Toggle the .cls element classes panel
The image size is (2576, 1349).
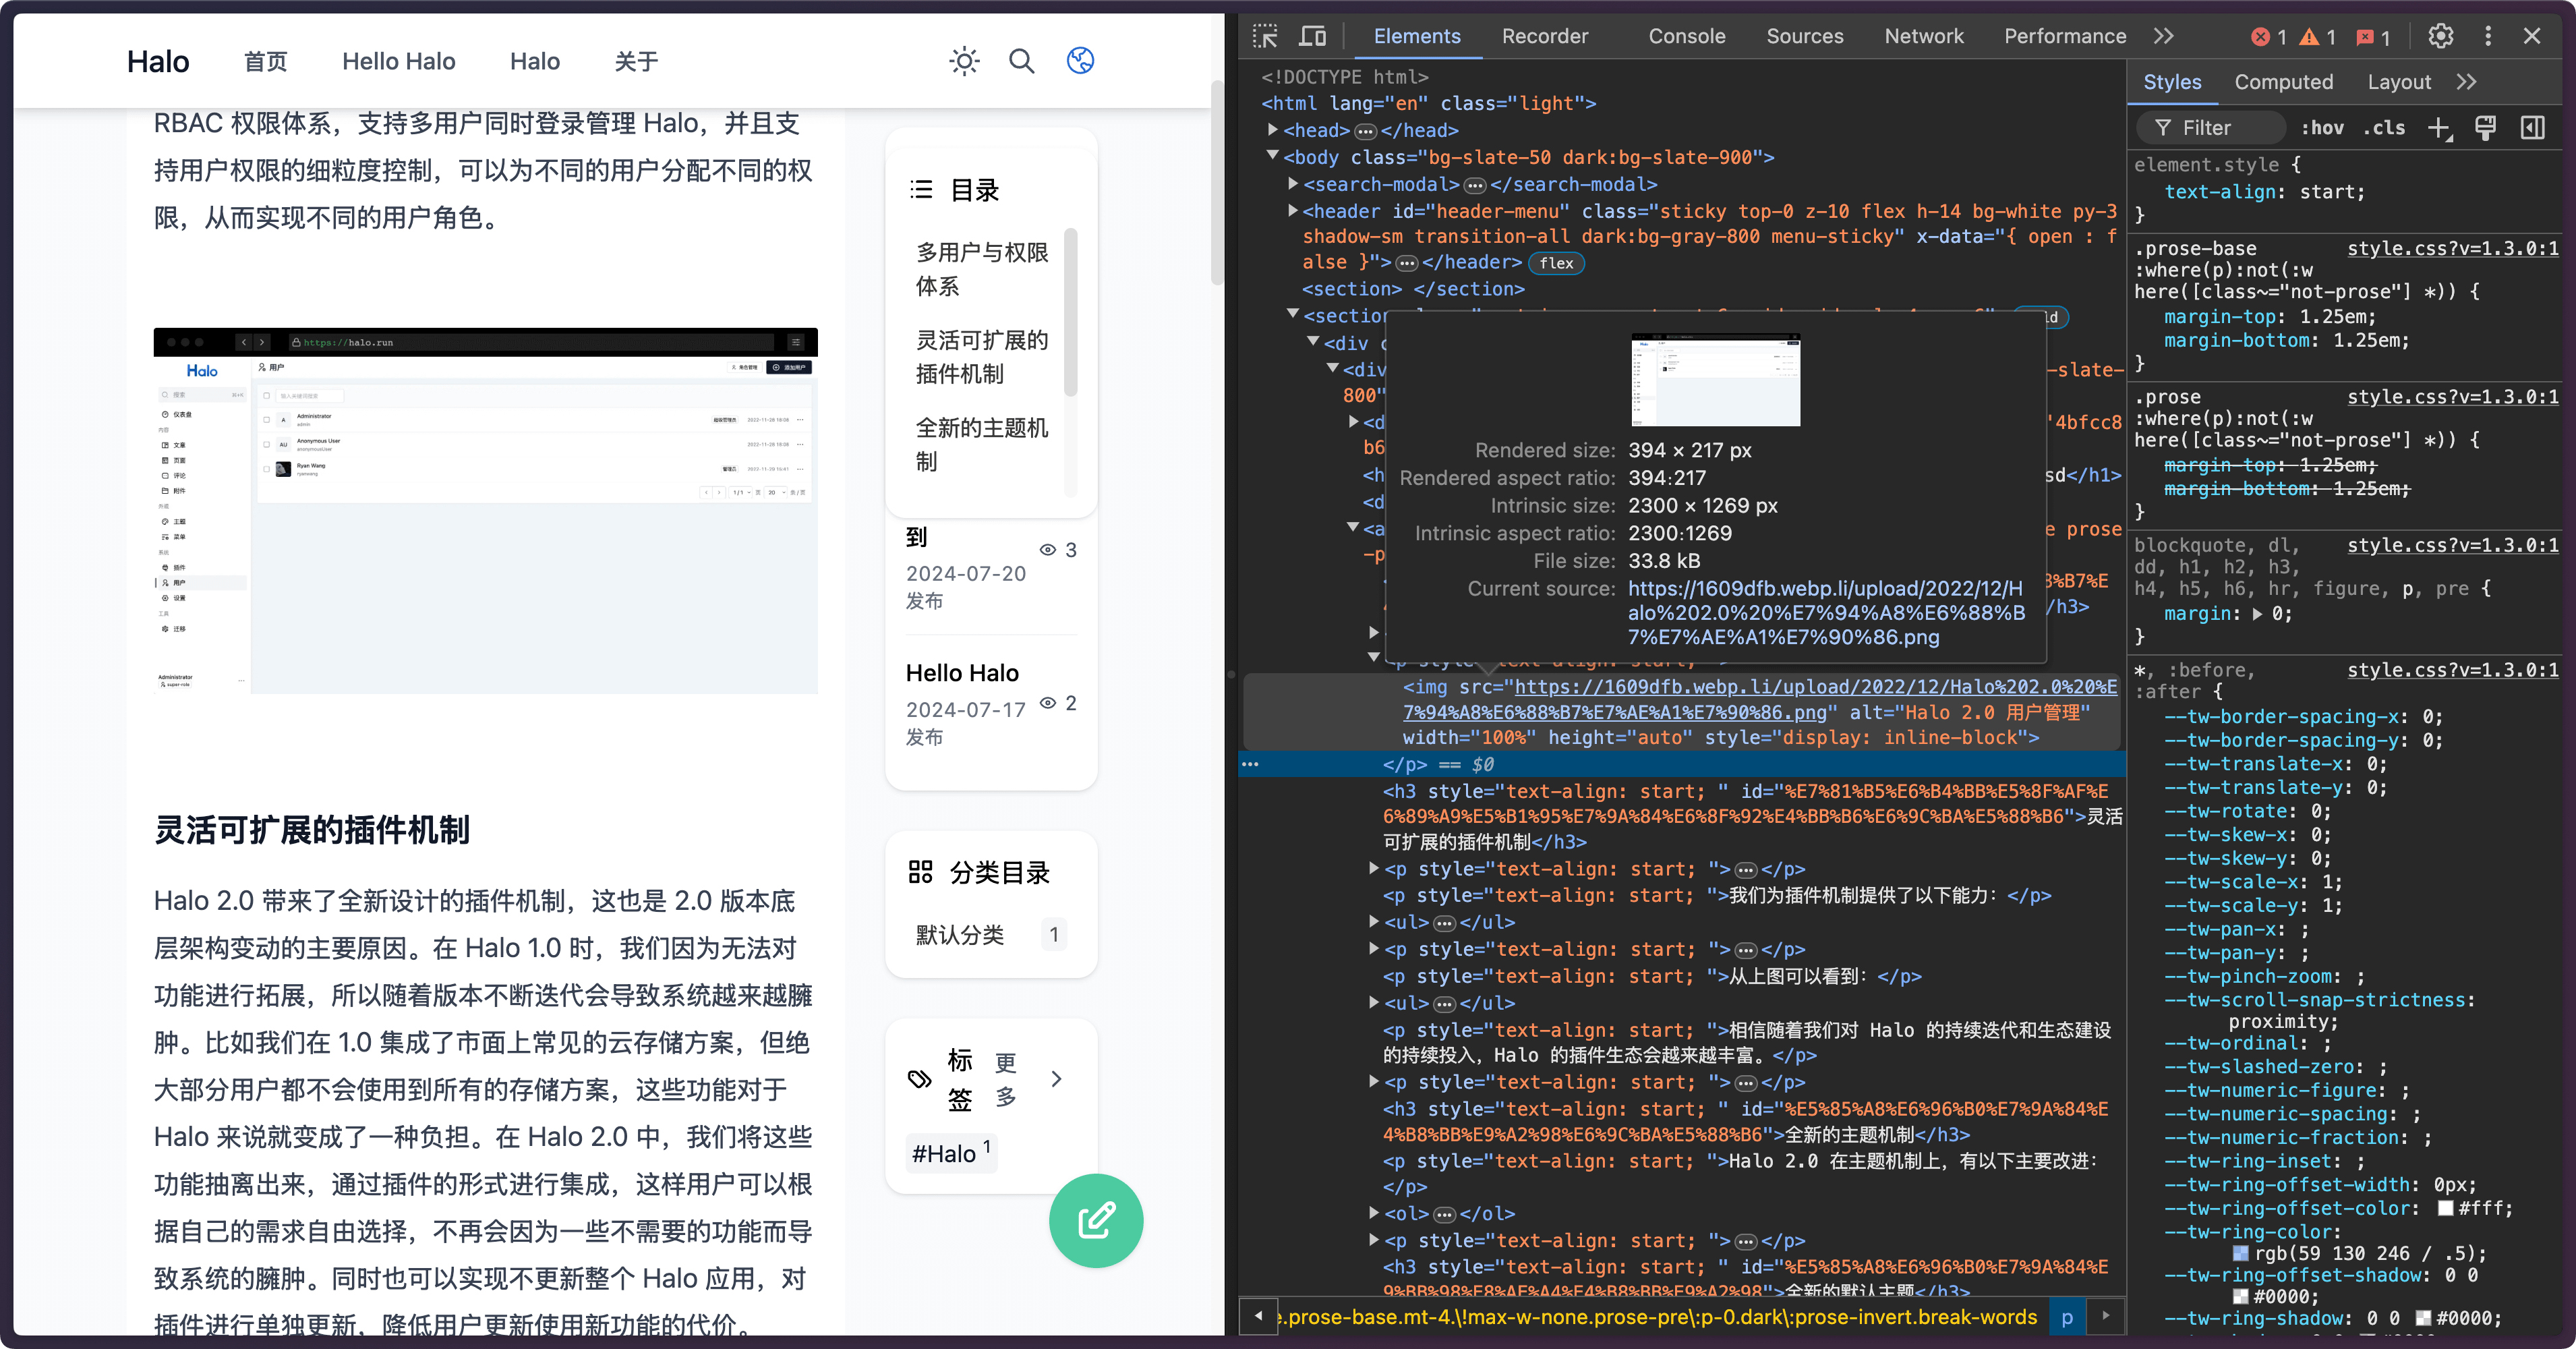point(2385,128)
